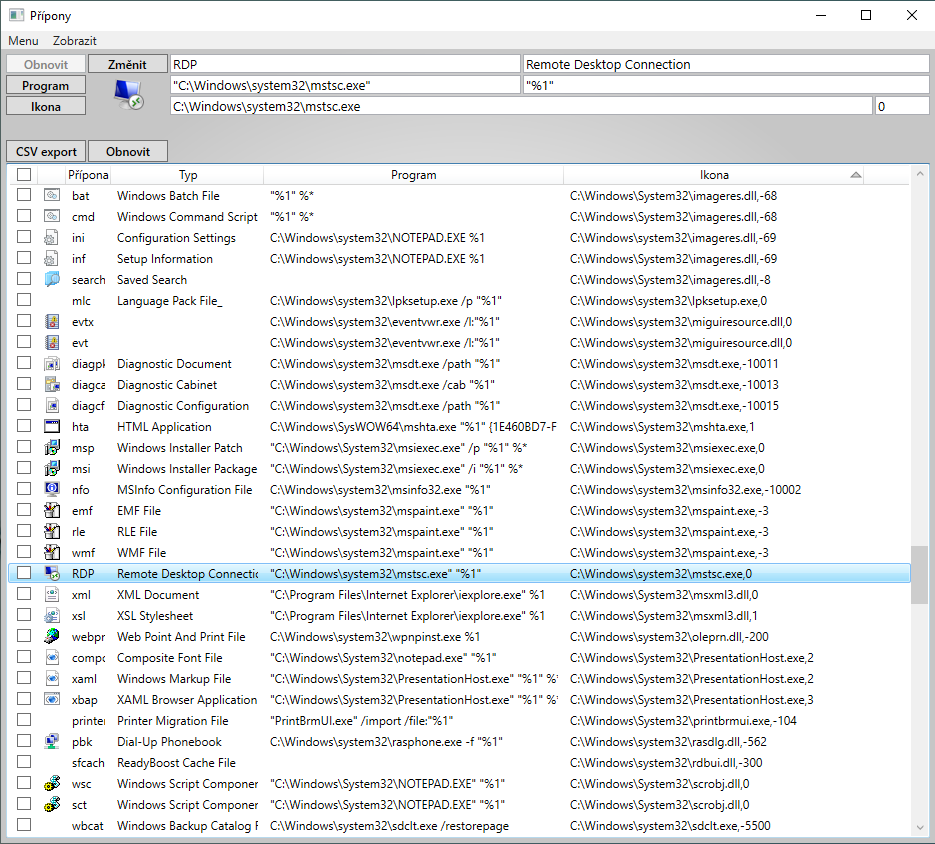Click the large Remote Desktop preview icon
Viewport: 935px width, 844px height.
pyautogui.click(x=129, y=95)
